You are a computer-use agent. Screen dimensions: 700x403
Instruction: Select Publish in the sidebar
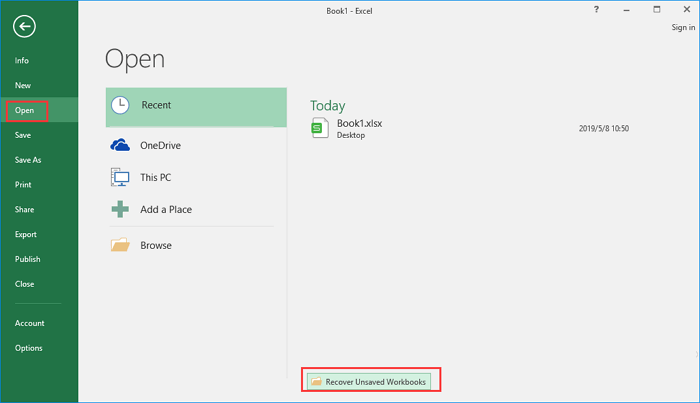pyautogui.click(x=28, y=259)
